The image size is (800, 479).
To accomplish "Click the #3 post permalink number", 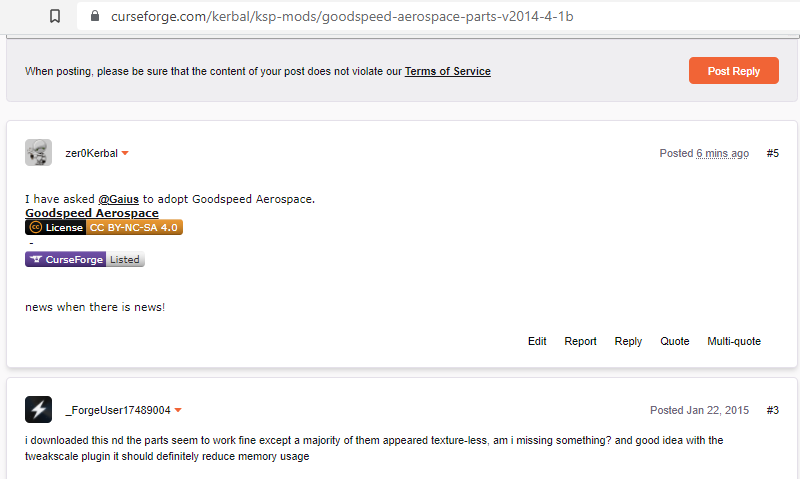I will [x=772, y=410].
